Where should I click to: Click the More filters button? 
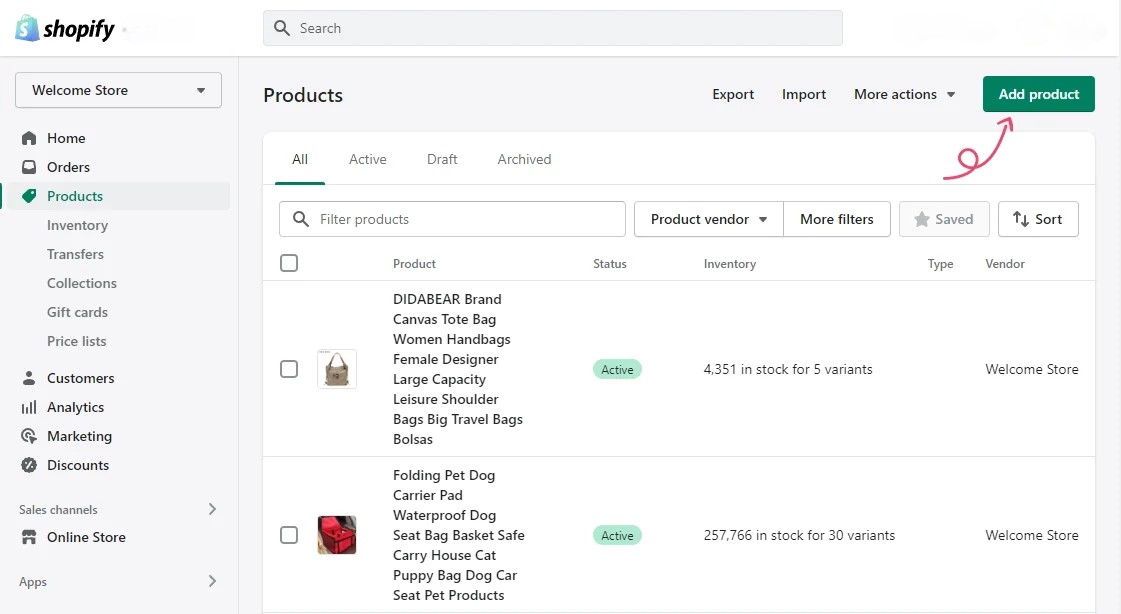click(x=836, y=219)
